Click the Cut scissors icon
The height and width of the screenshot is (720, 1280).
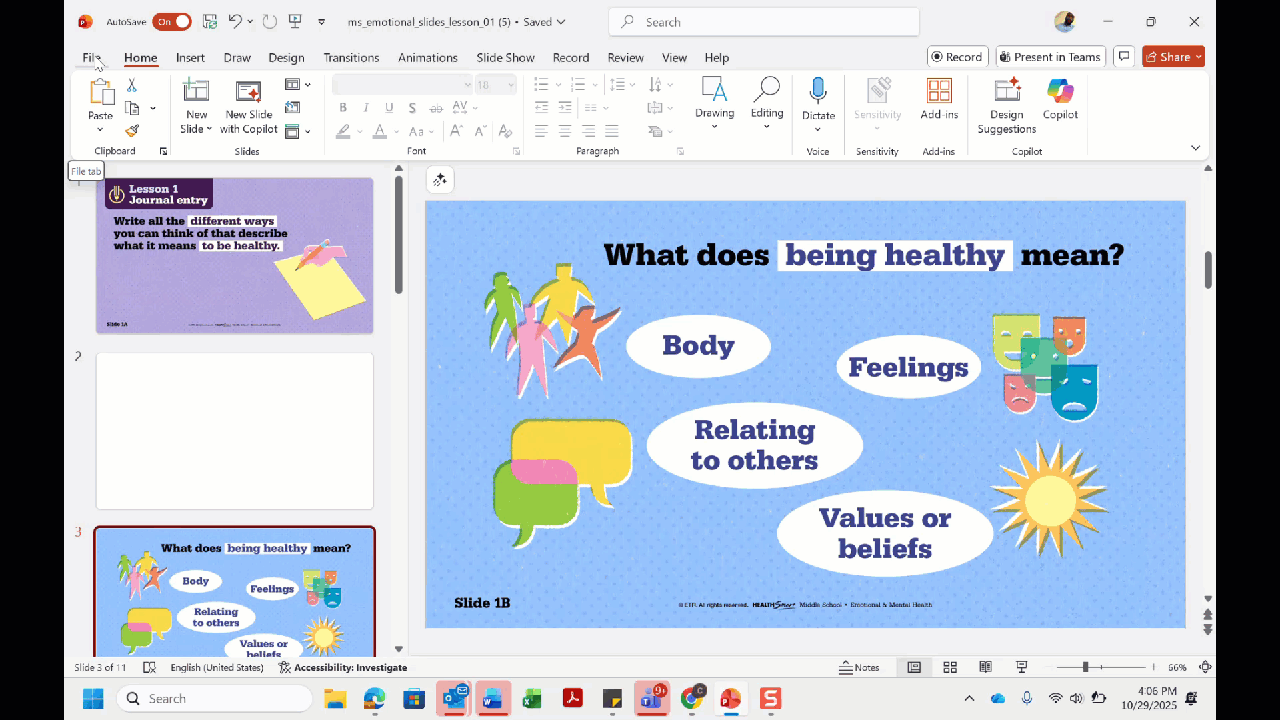[x=132, y=86]
